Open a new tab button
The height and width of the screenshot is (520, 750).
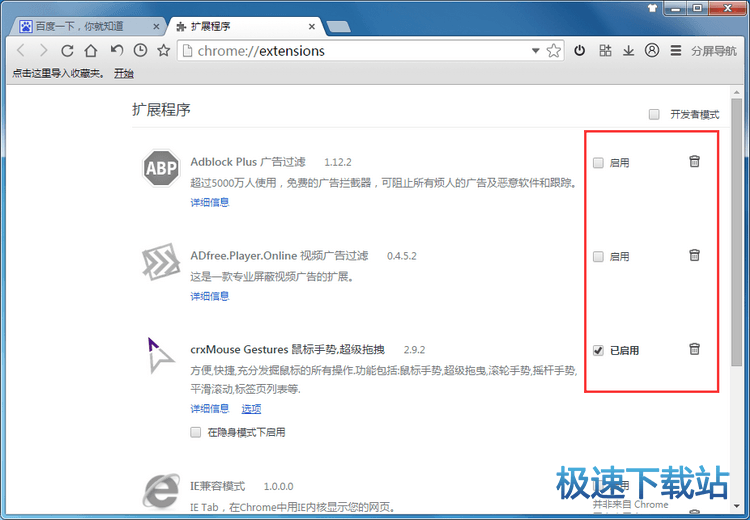(x=338, y=27)
